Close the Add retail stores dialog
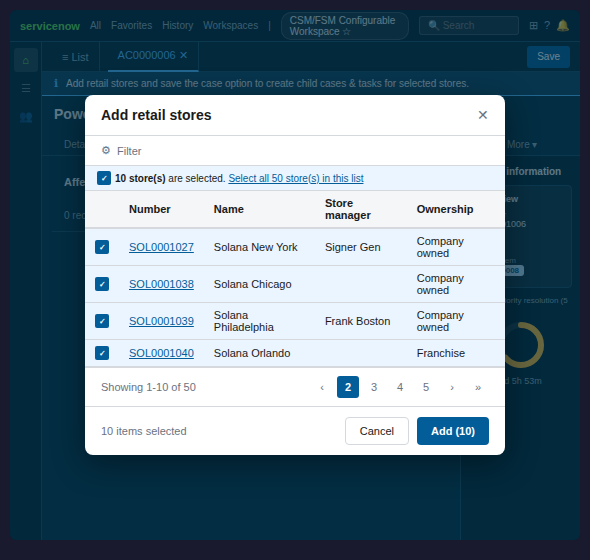590x560 pixels. [x=483, y=115]
